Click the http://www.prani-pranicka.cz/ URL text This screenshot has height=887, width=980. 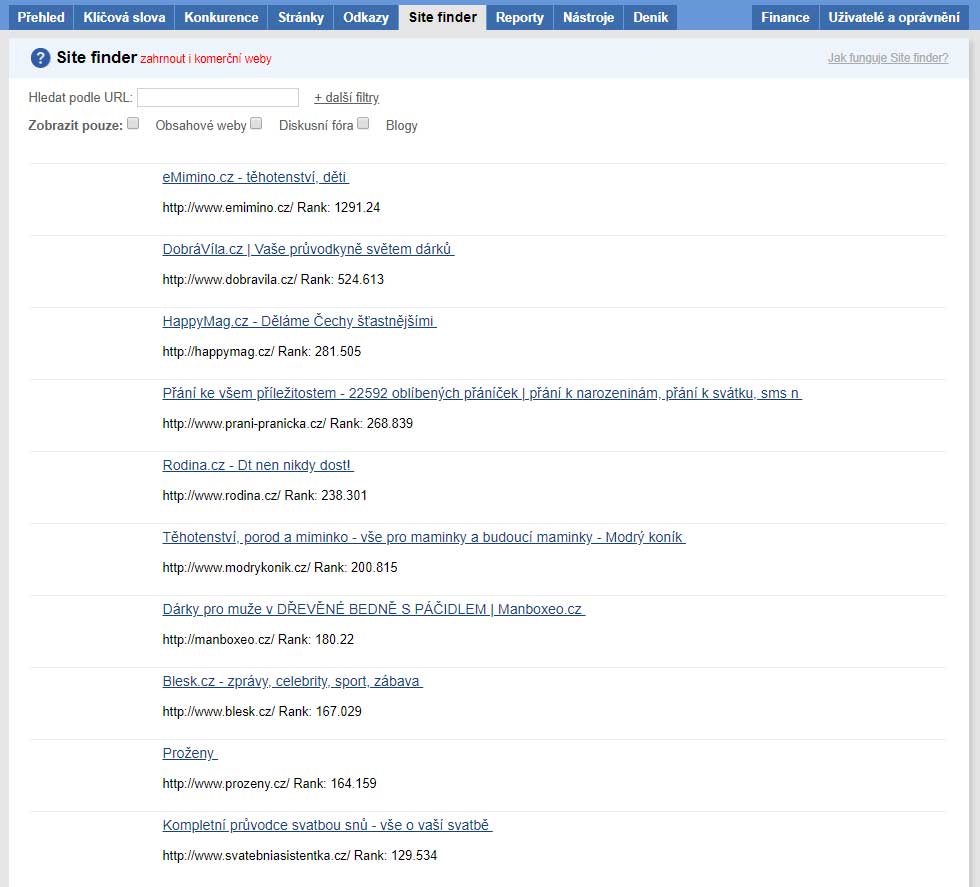pyautogui.click(x=244, y=423)
